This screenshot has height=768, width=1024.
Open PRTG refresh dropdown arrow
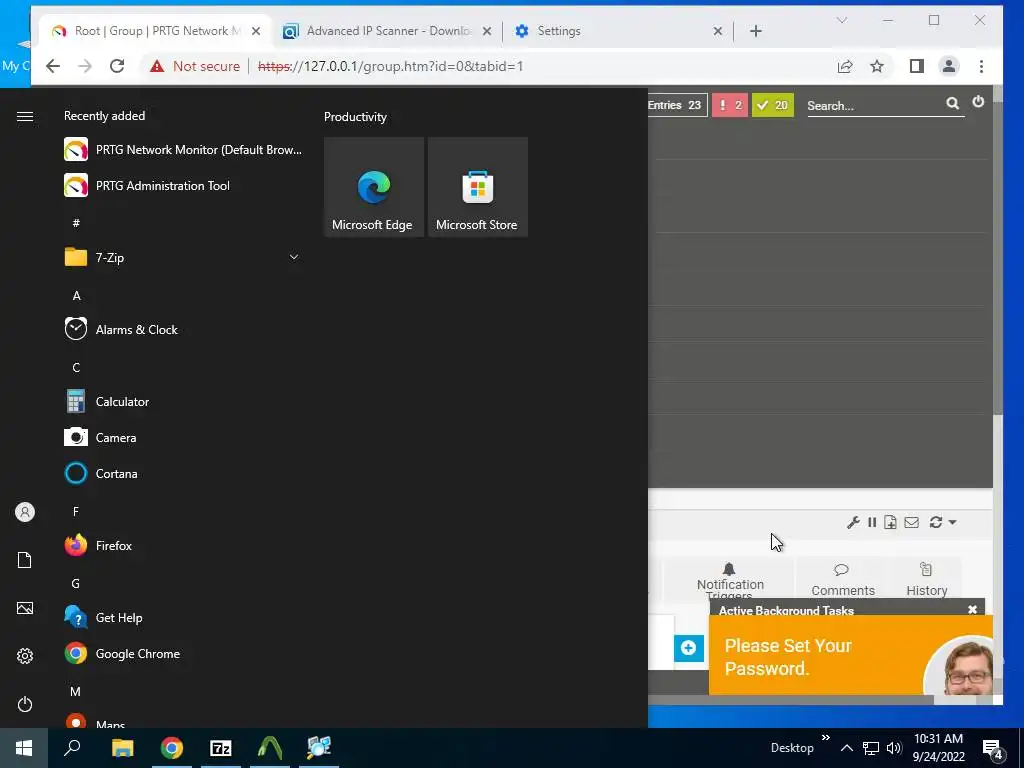click(952, 522)
